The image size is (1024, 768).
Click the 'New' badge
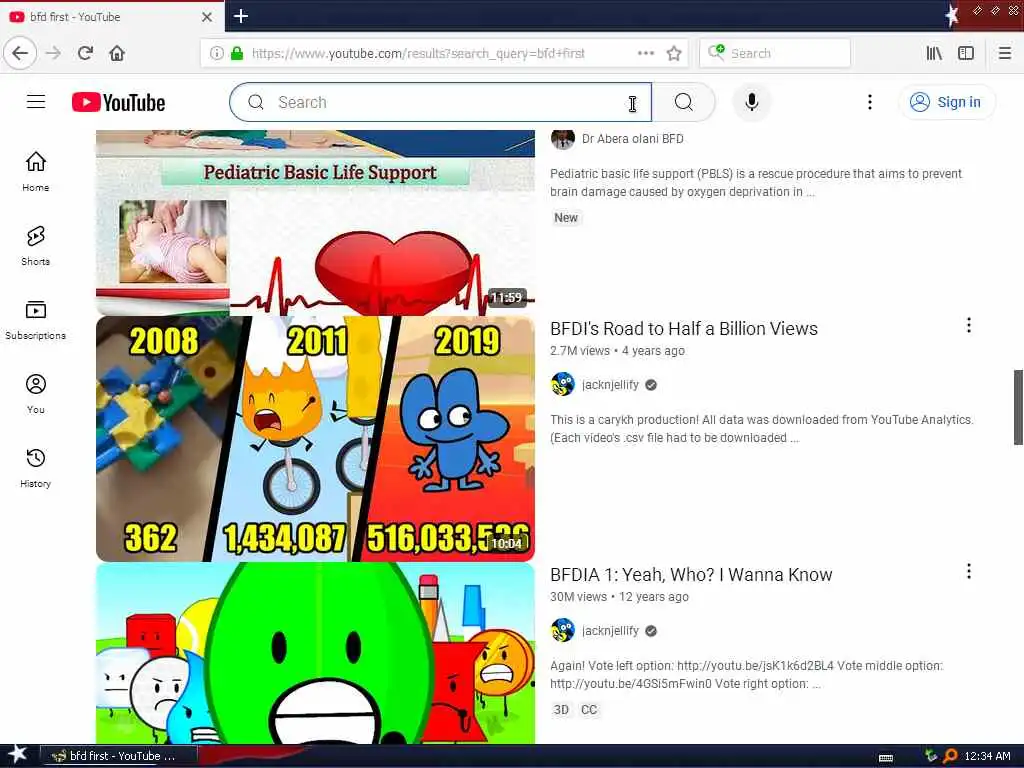566,217
